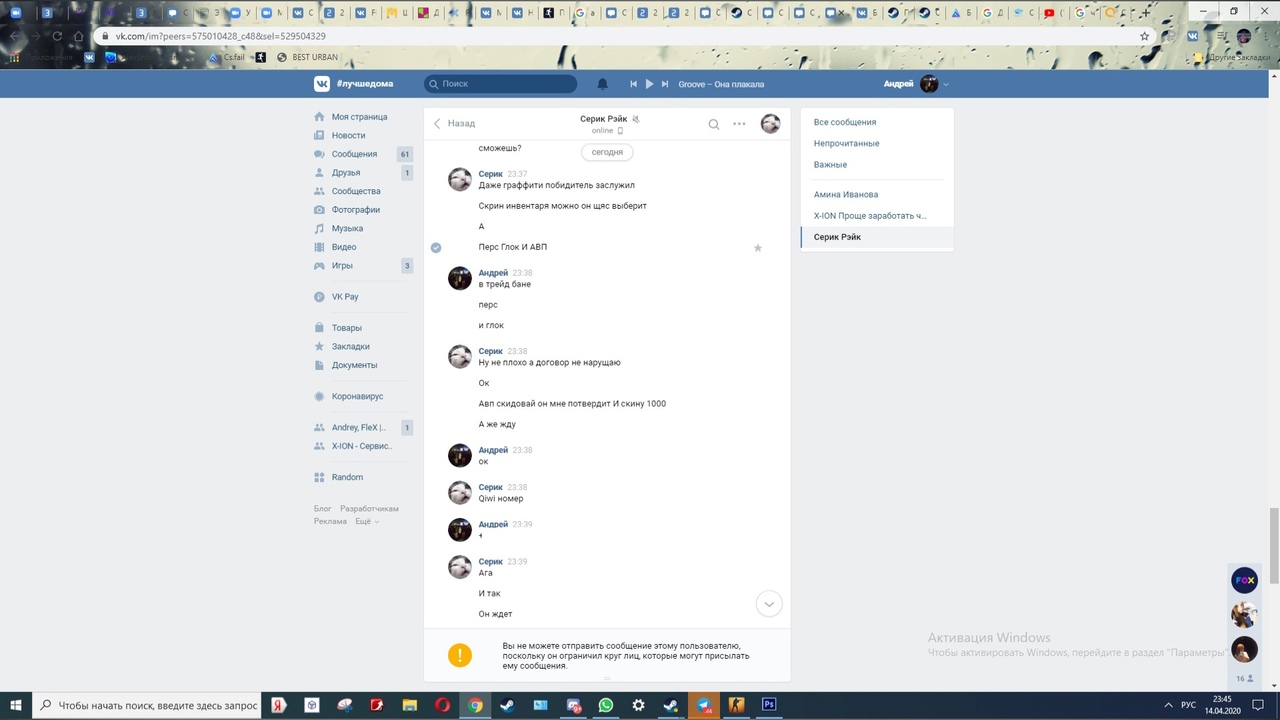Bookmark this page with the star icon
Viewport: 1280px width, 720px height.
tap(1145, 36)
